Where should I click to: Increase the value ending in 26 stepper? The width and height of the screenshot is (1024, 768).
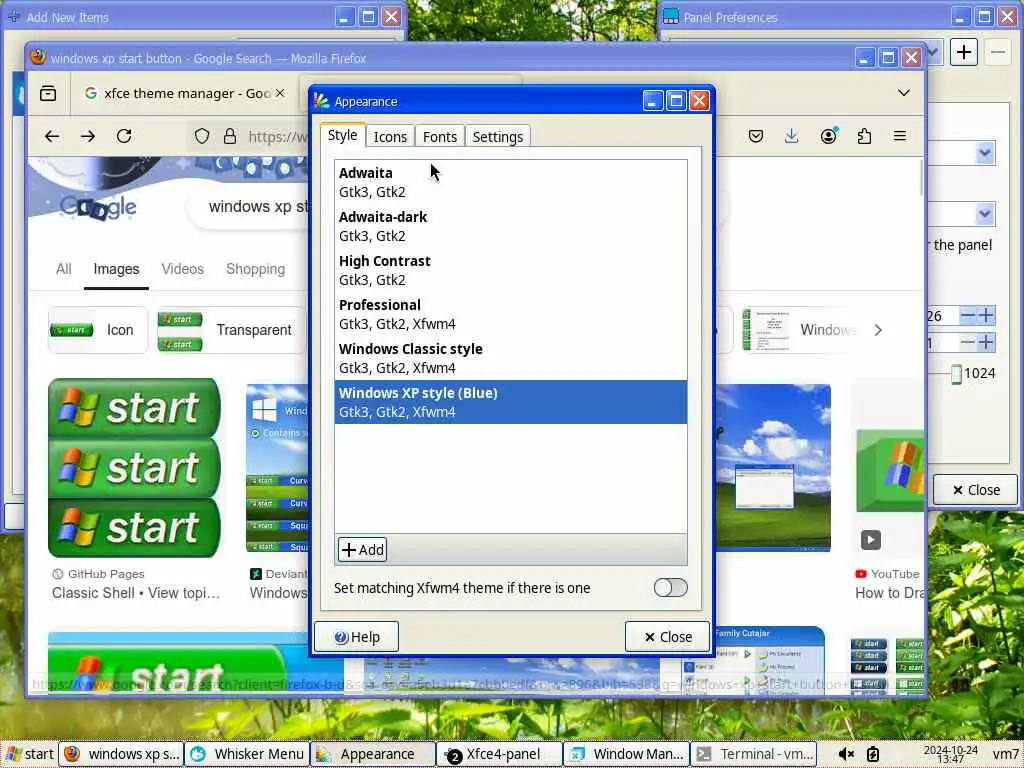pyautogui.click(x=986, y=316)
